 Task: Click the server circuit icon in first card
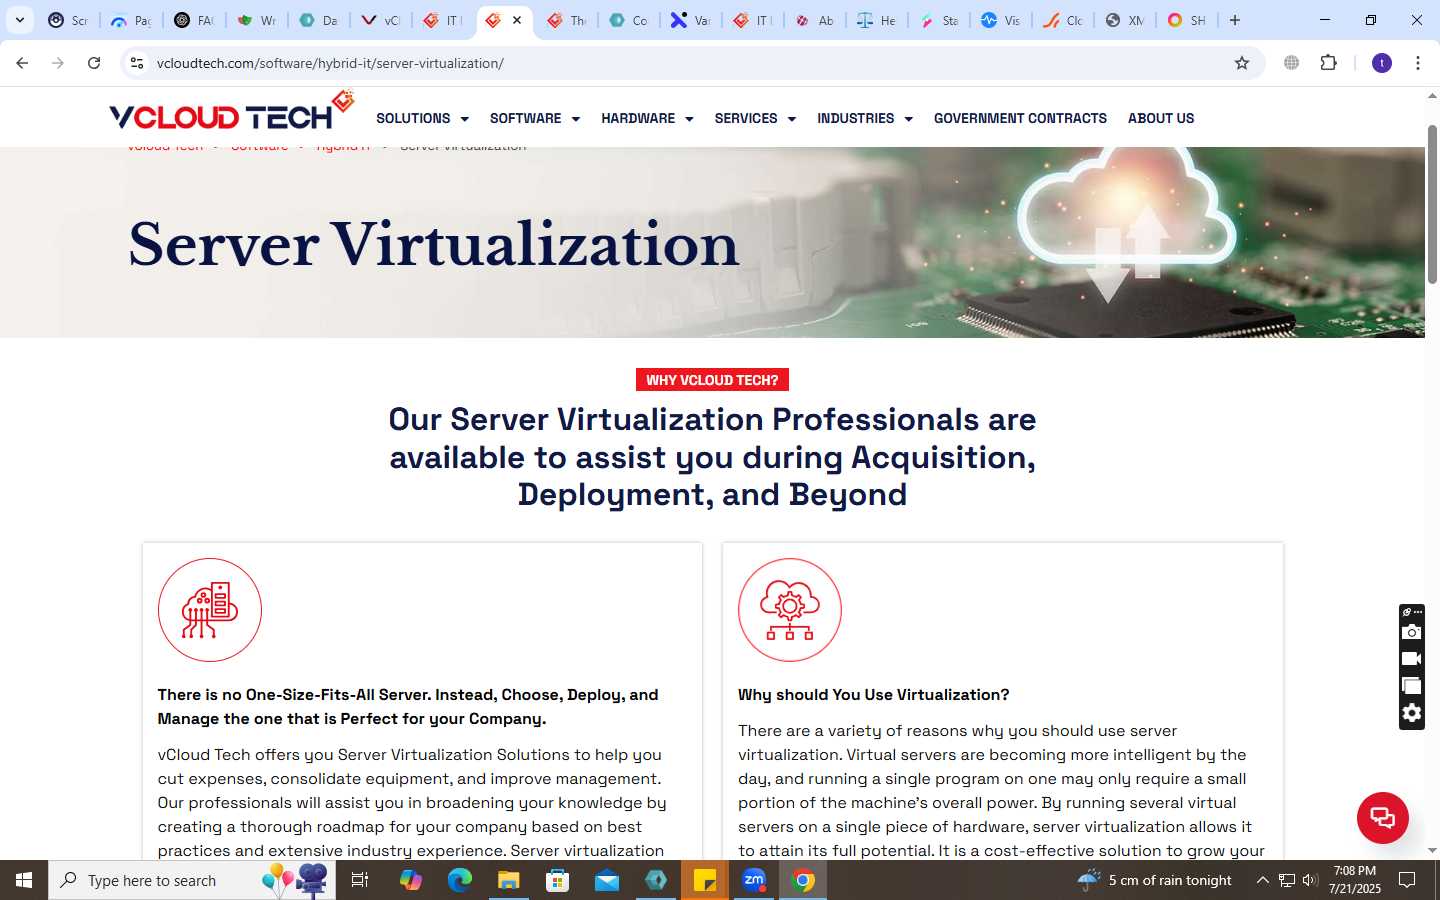point(210,610)
